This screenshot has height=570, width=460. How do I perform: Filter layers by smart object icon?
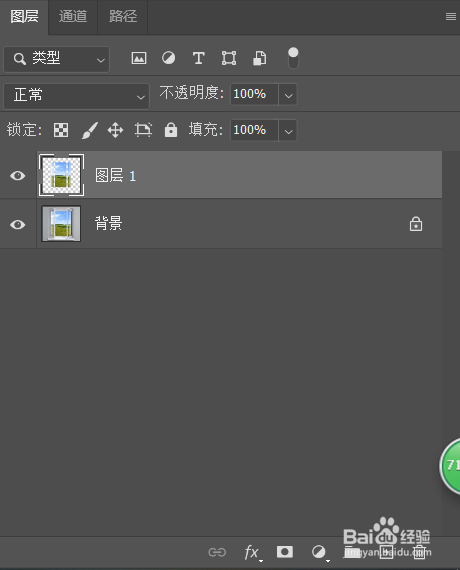(260, 58)
